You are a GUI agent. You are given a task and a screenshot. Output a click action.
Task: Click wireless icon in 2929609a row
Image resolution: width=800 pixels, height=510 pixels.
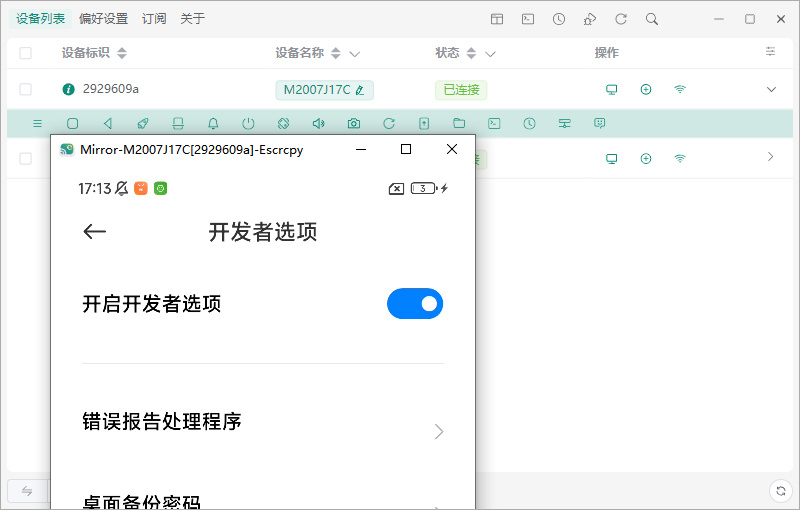click(680, 90)
